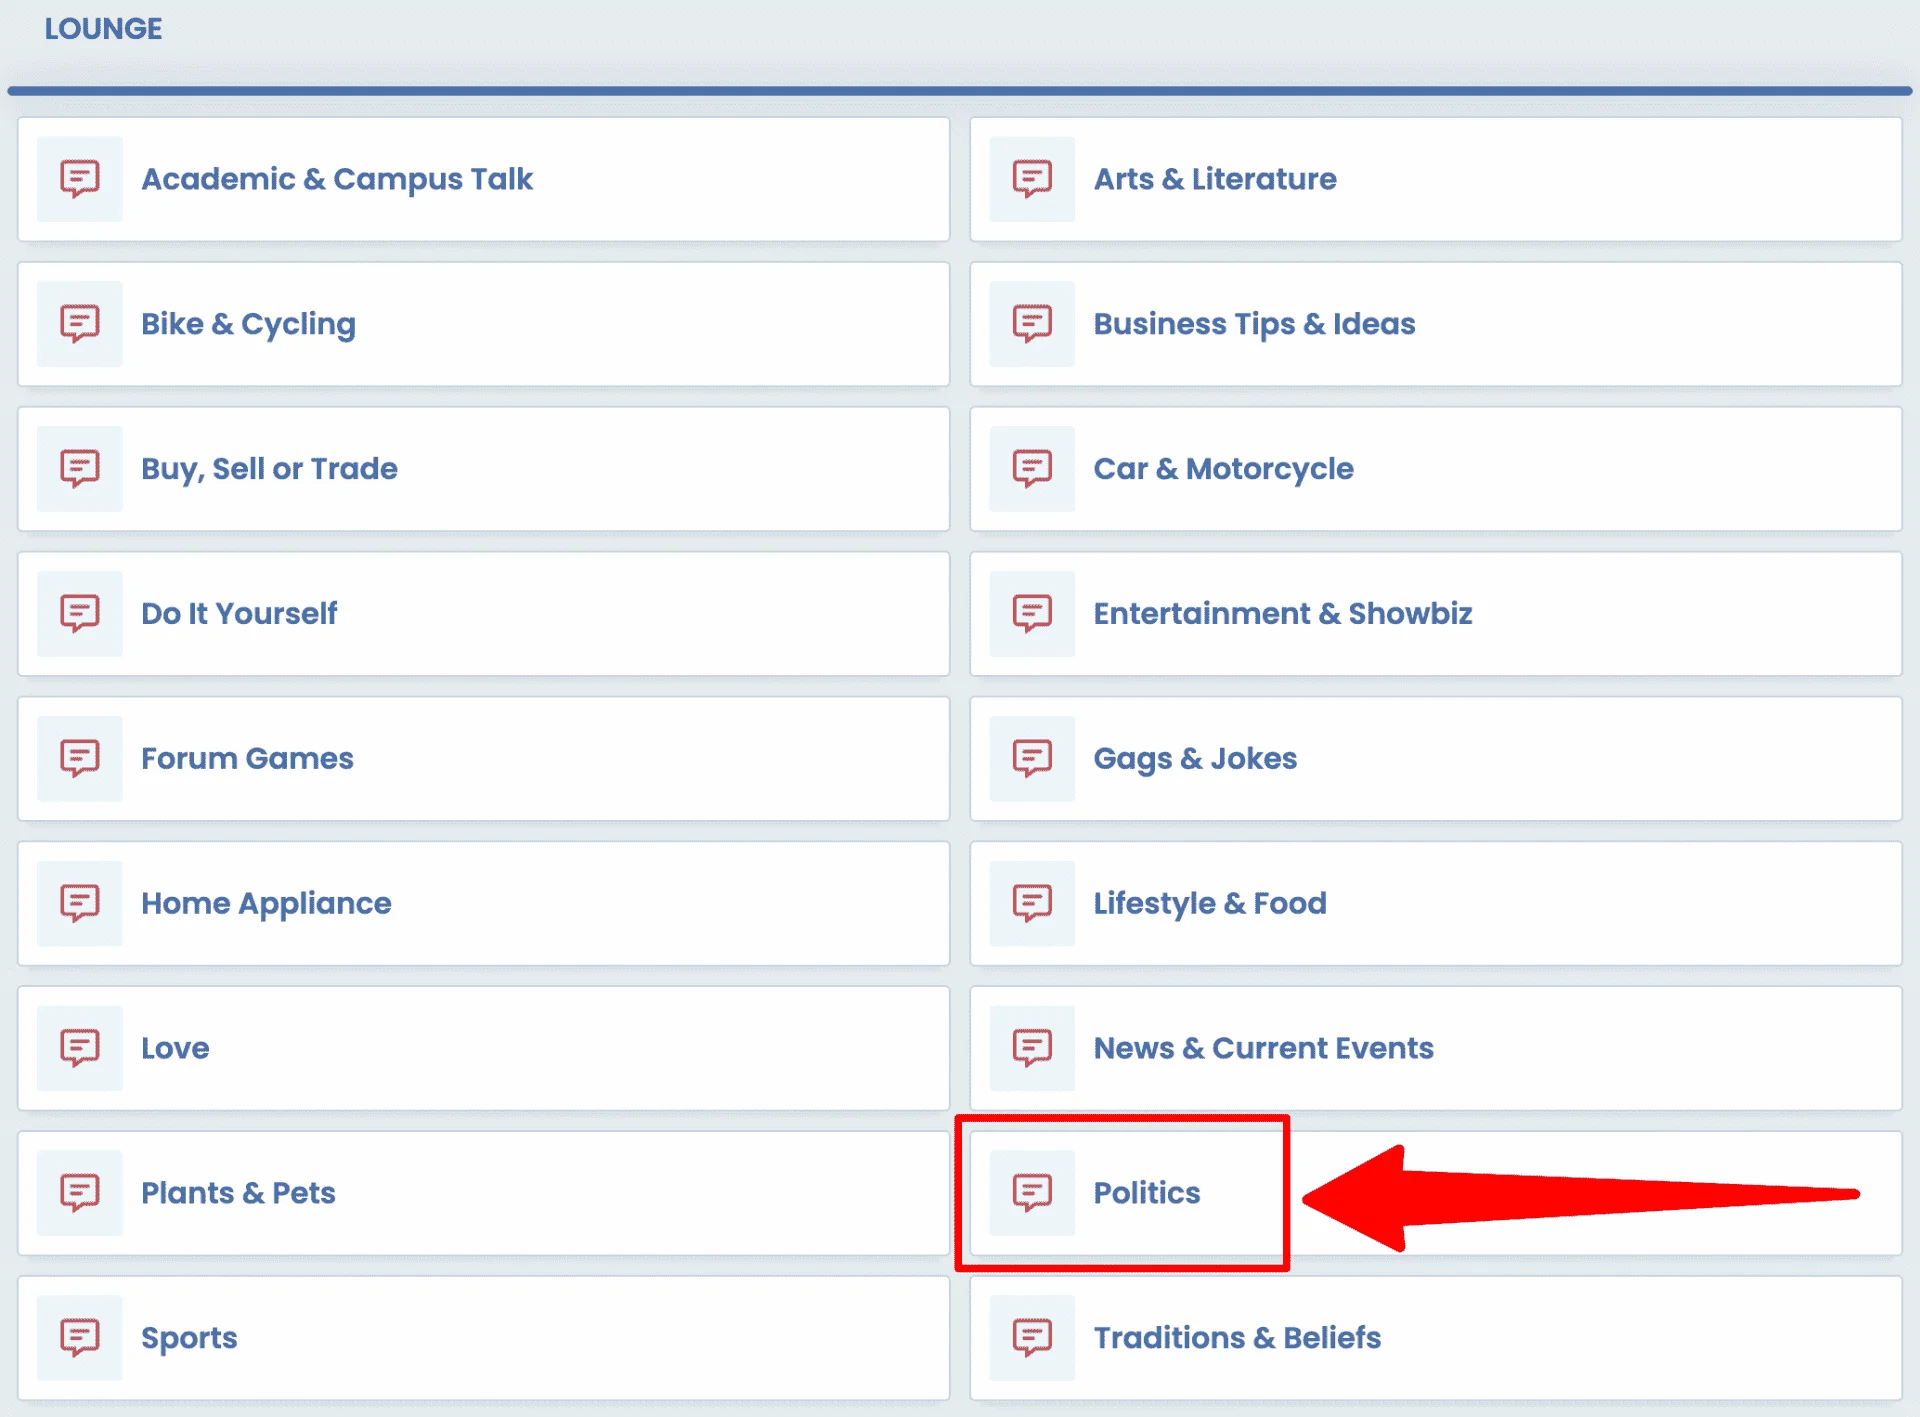Click the chat icon beside Car & Motorcycle

point(1032,469)
